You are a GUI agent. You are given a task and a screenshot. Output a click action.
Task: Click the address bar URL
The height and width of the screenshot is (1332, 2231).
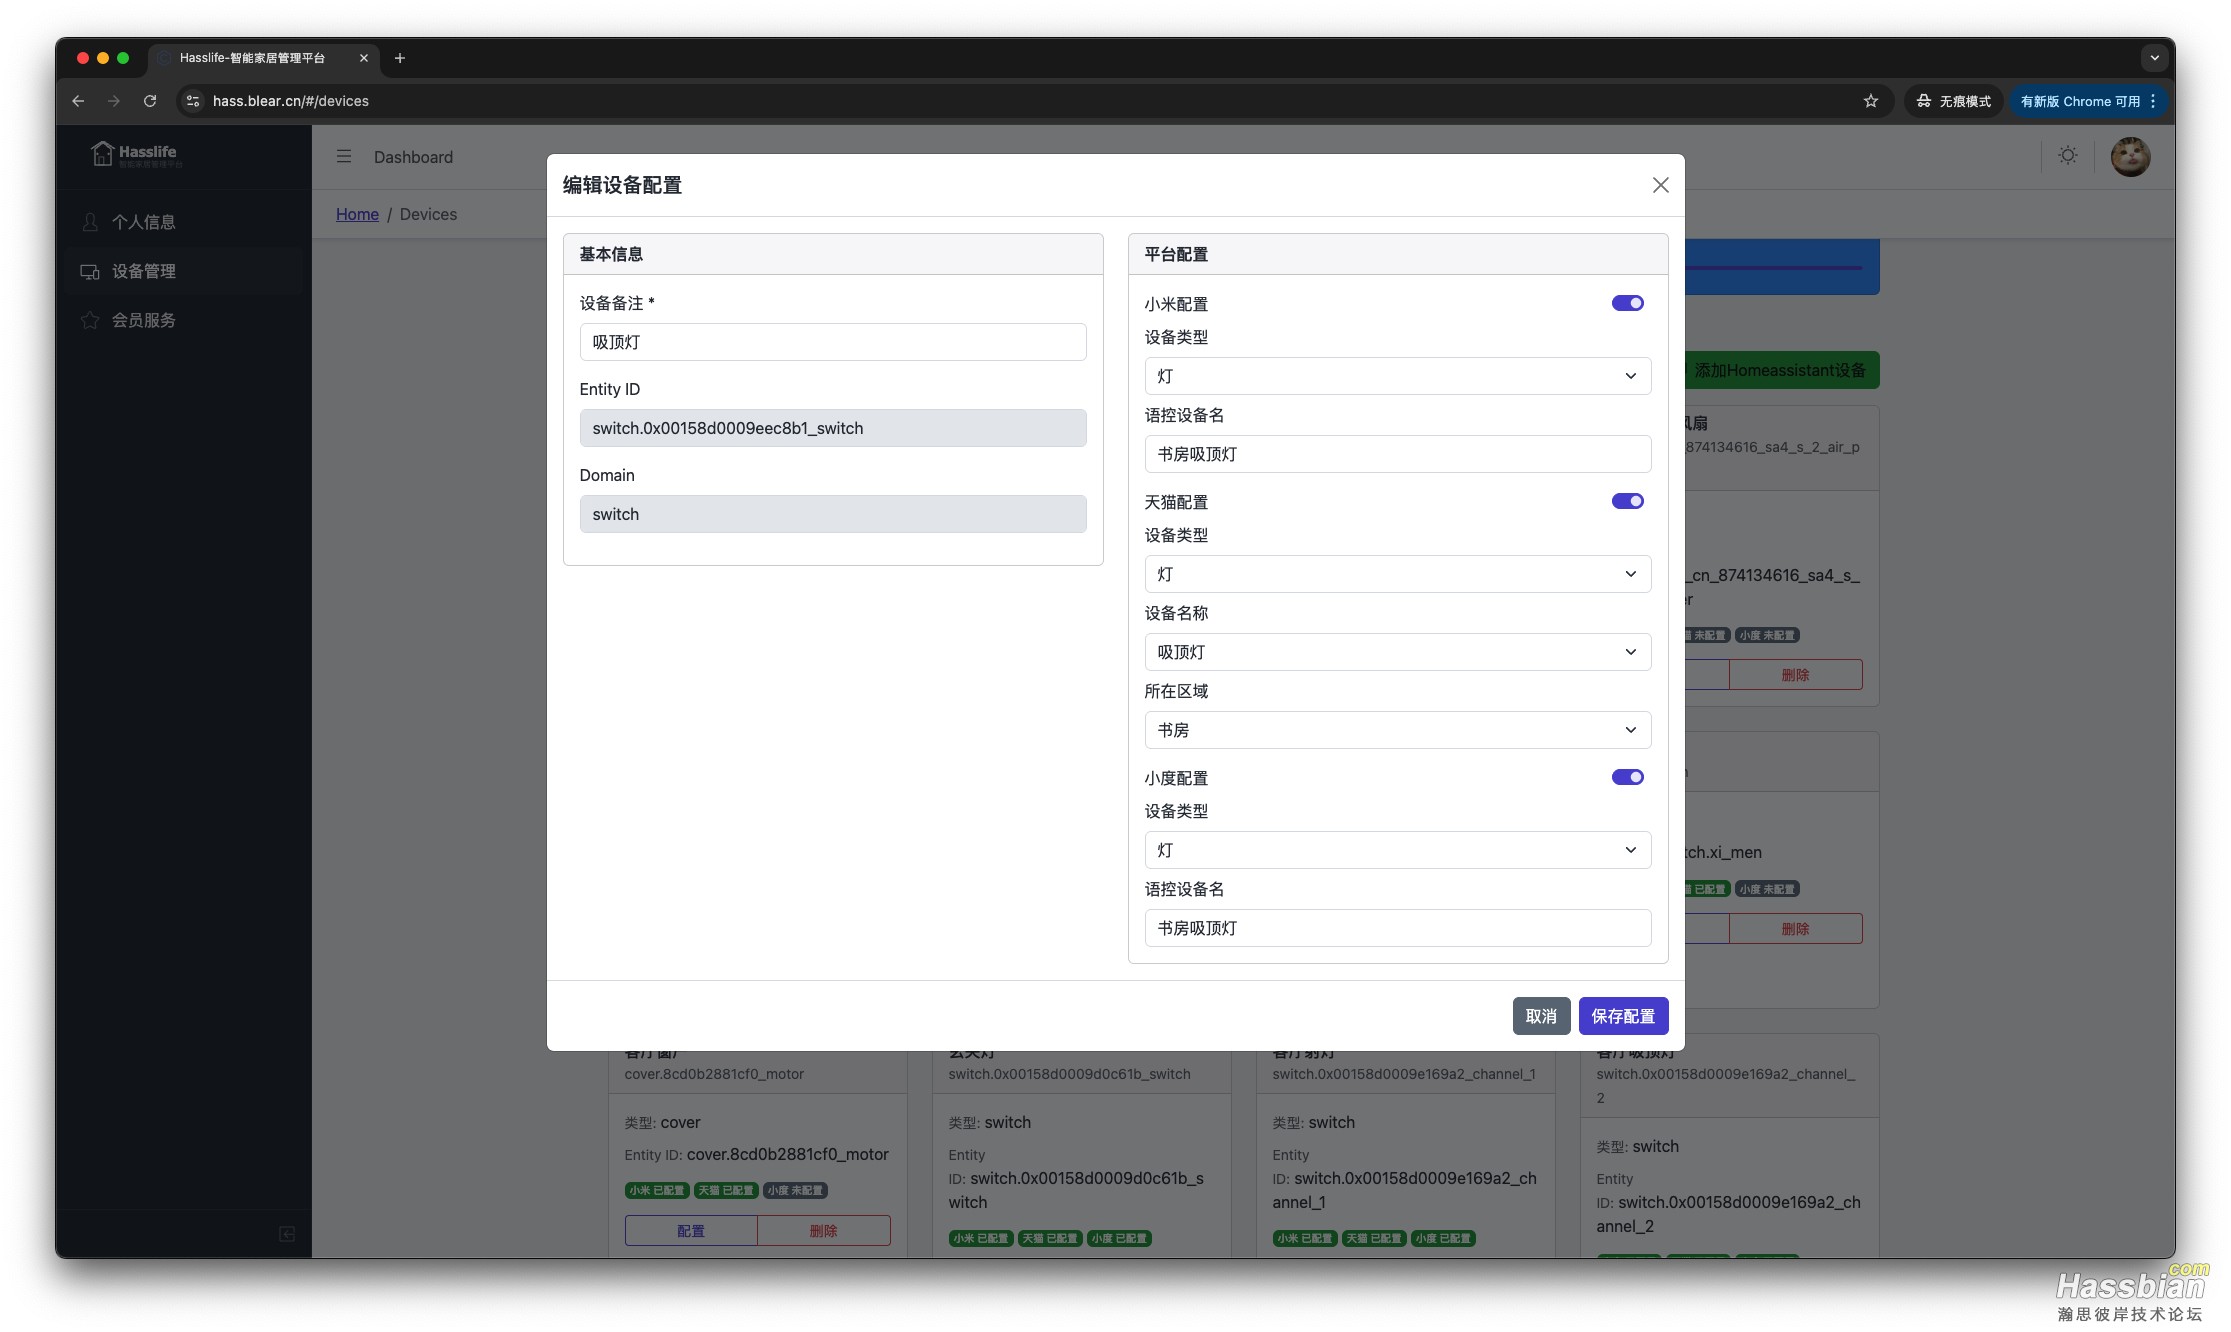(291, 101)
